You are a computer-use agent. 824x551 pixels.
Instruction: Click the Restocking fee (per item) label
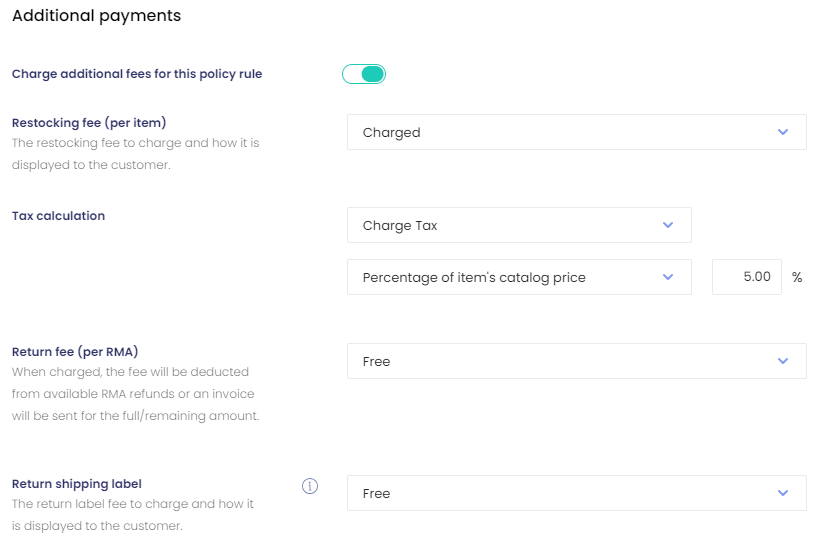pos(89,123)
